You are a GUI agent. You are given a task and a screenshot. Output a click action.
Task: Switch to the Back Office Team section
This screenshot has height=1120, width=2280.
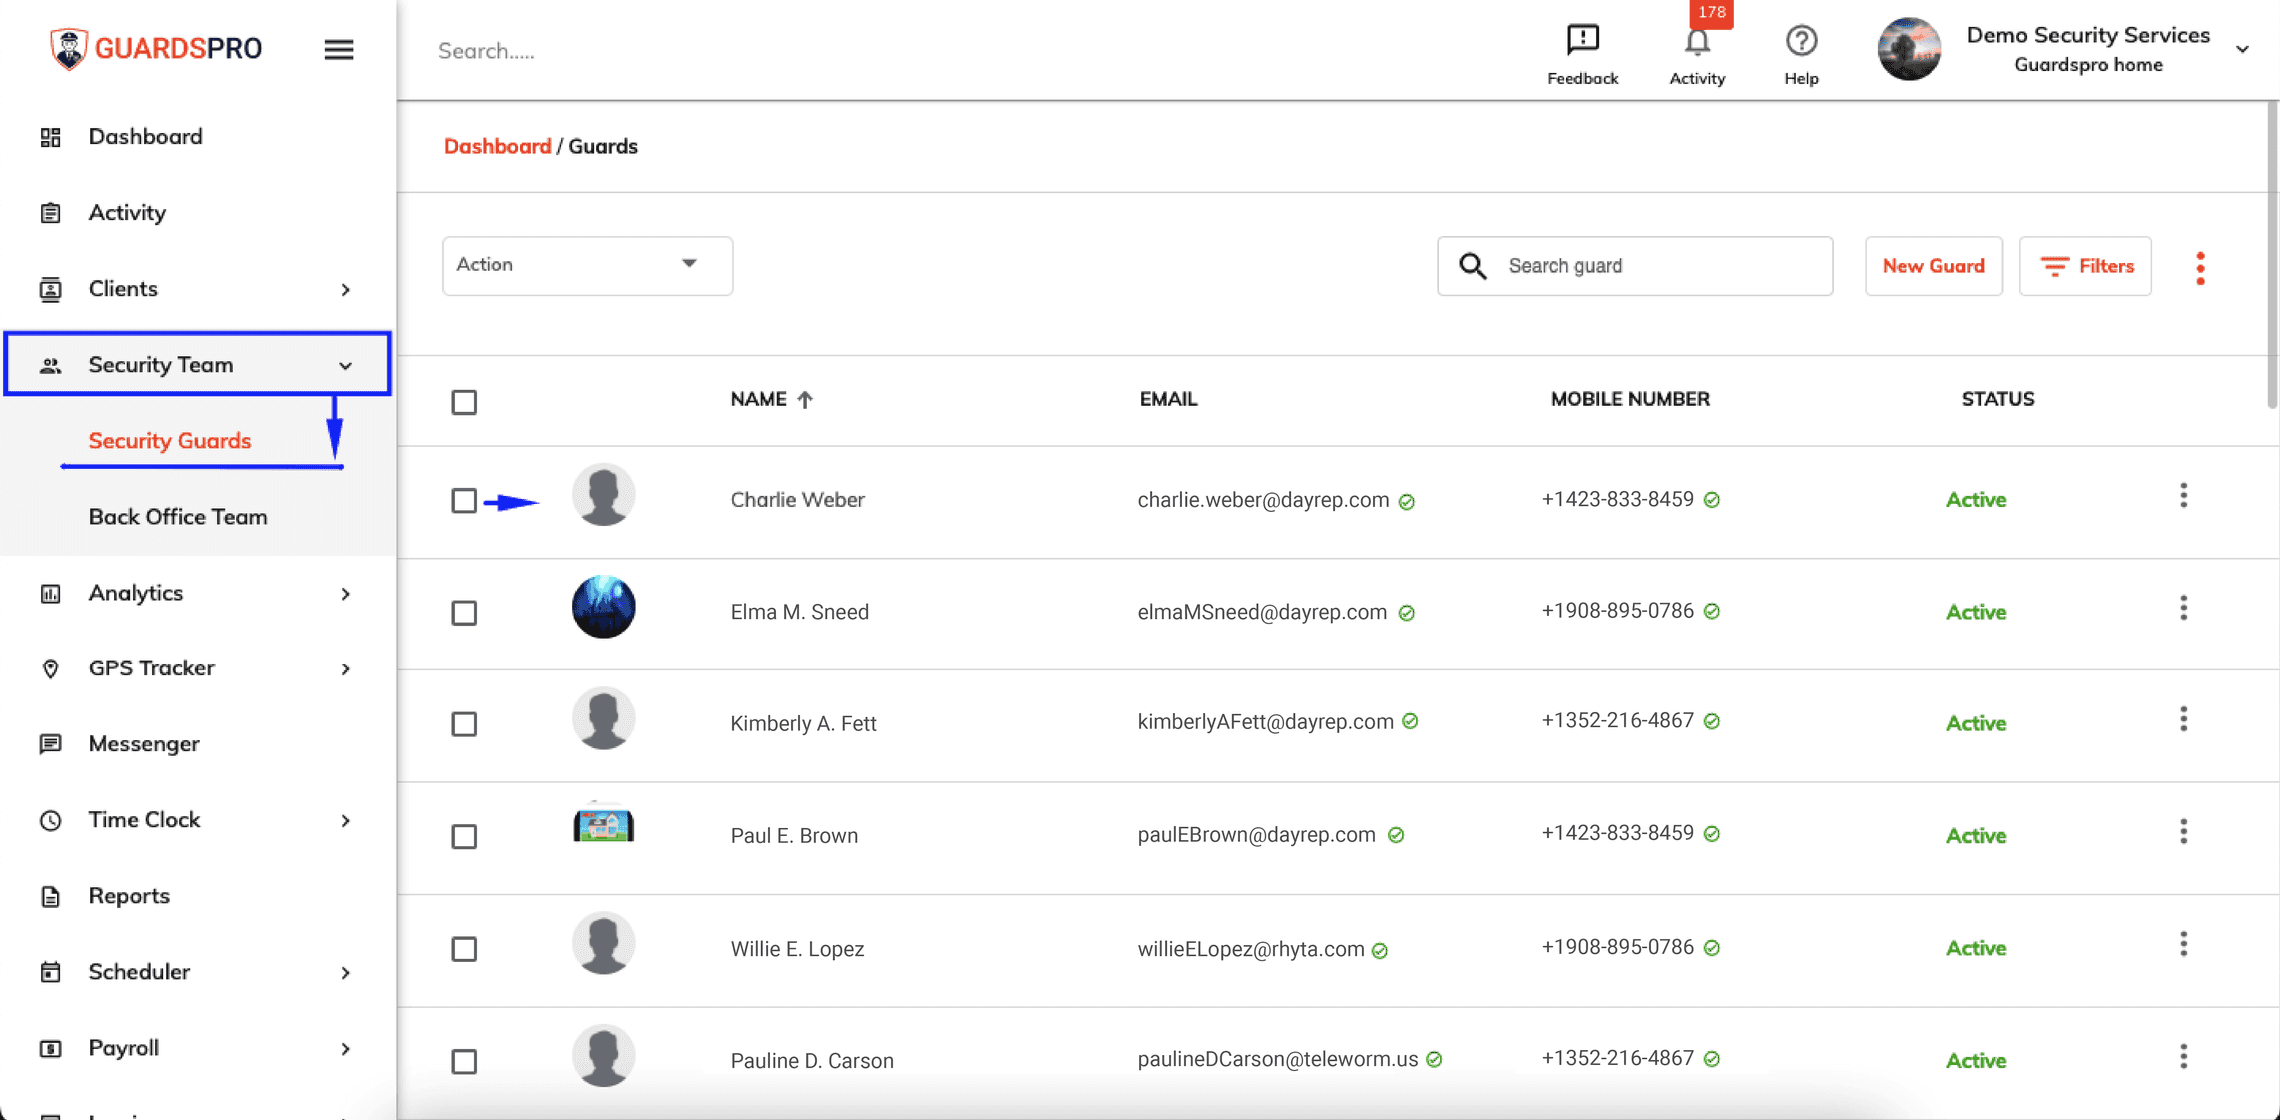pos(178,517)
